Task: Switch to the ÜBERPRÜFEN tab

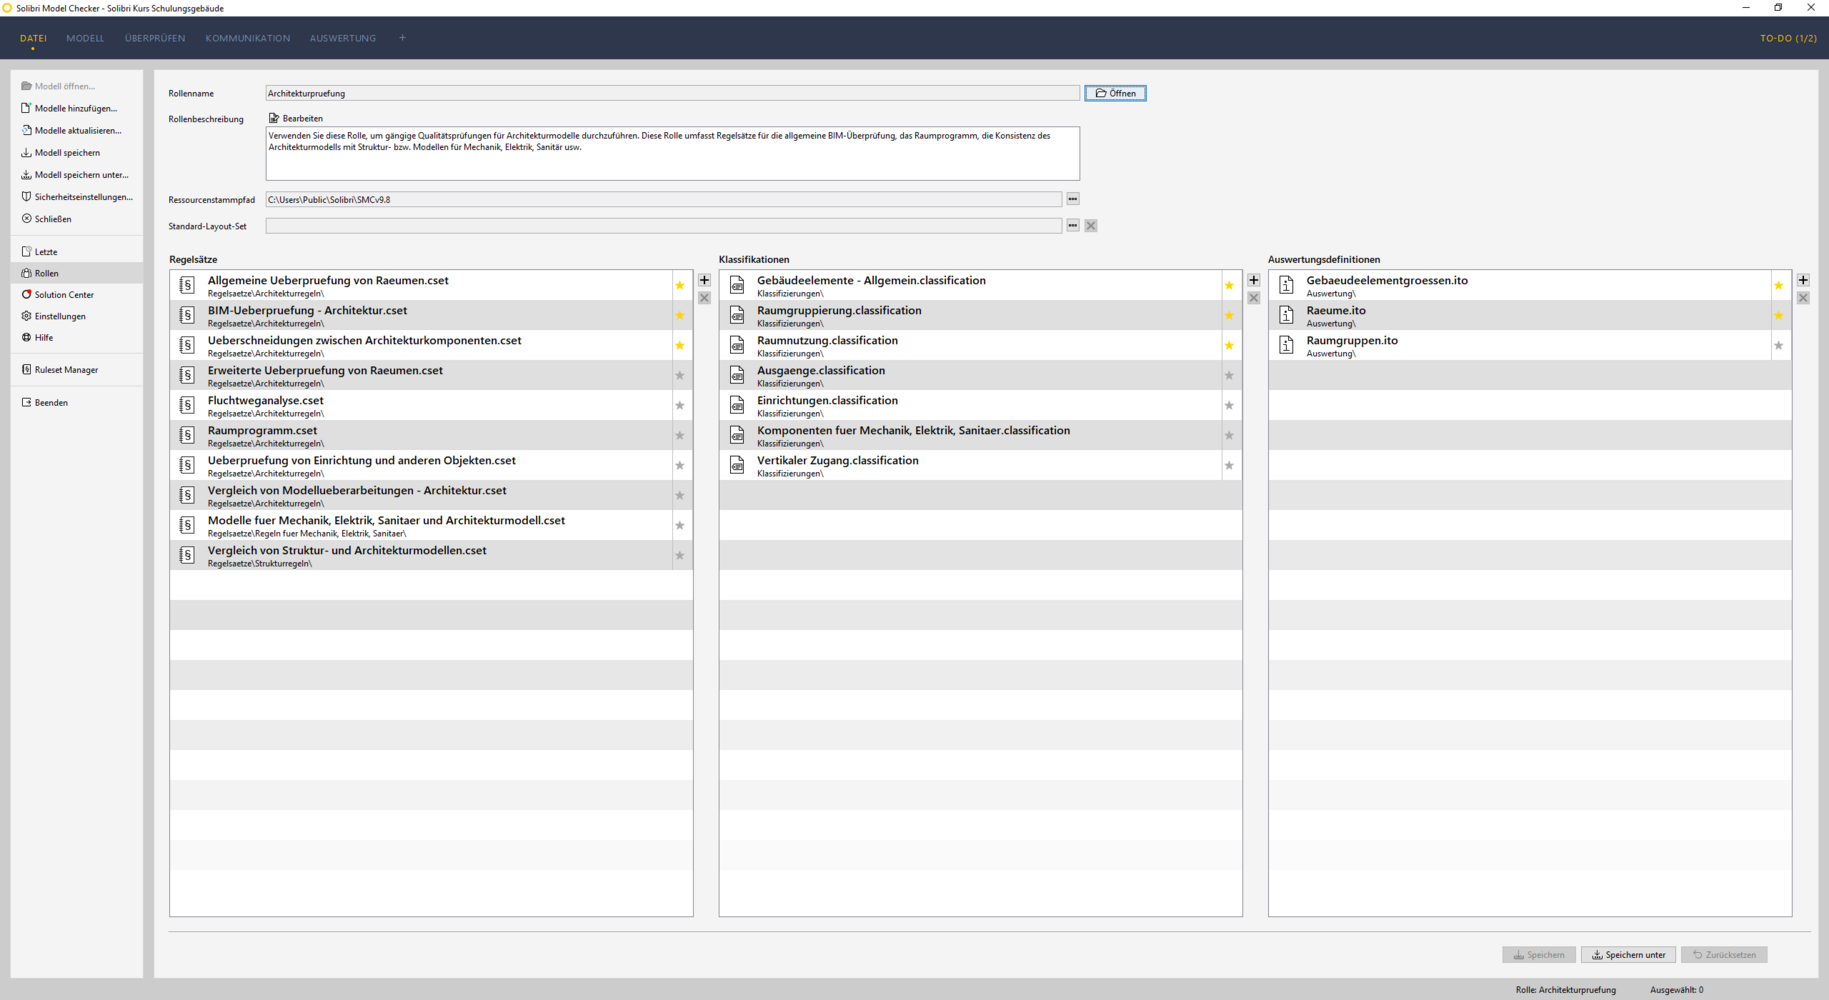Action: click(x=155, y=38)
